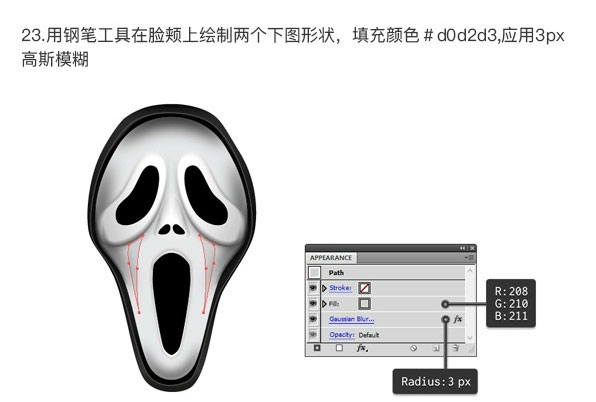Toggle visibility eye for Stroke row
The image size is (596, 402).
point(313,288)
